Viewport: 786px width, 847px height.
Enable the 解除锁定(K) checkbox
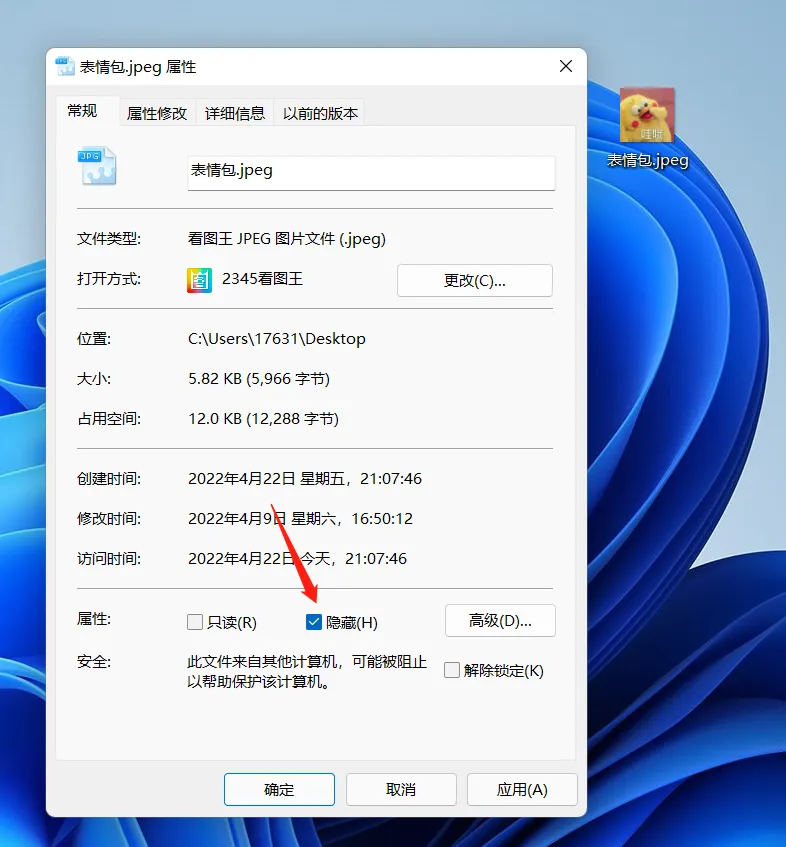point(452,670)
